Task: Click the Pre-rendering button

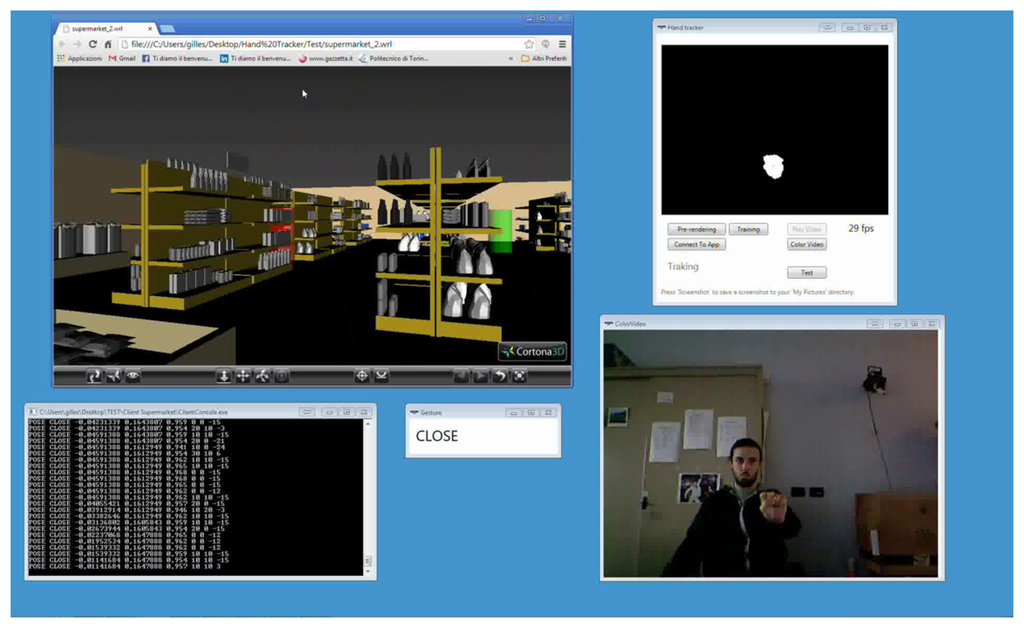Action: coord(695,229)
